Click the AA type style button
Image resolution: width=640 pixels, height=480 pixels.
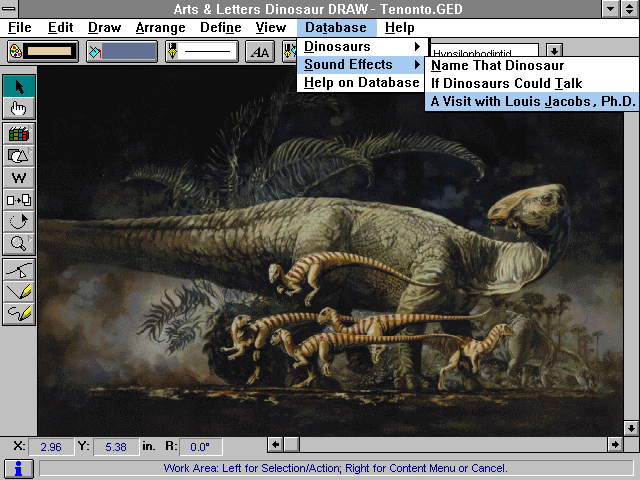pos(260,52)
